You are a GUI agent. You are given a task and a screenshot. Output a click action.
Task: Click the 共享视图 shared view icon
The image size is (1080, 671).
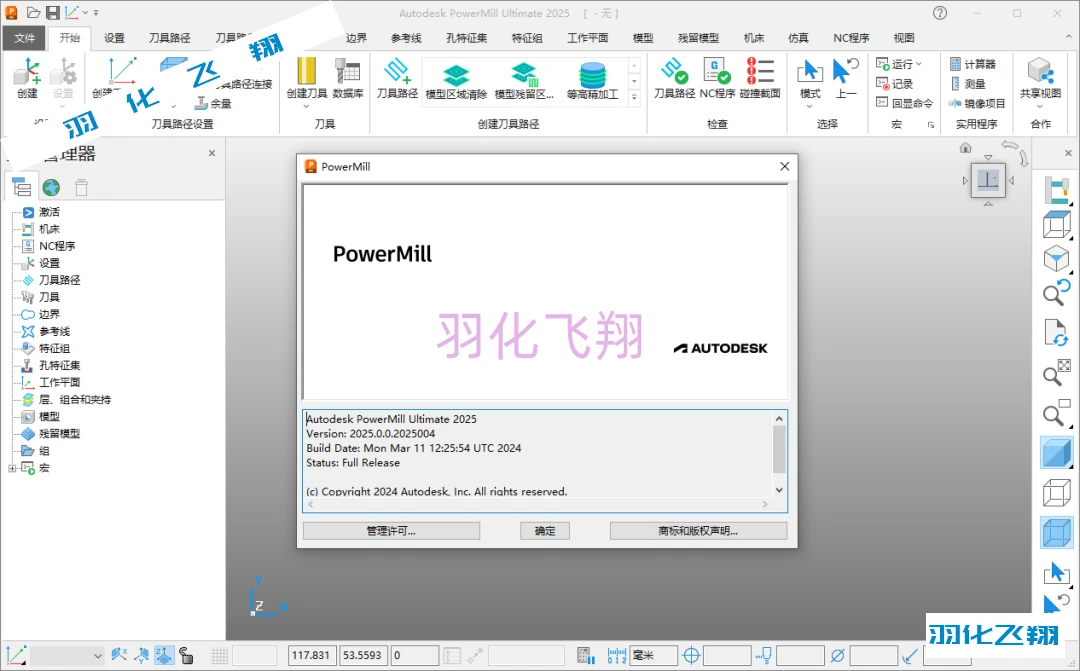pyautogui.click(x=1040, y=71)
